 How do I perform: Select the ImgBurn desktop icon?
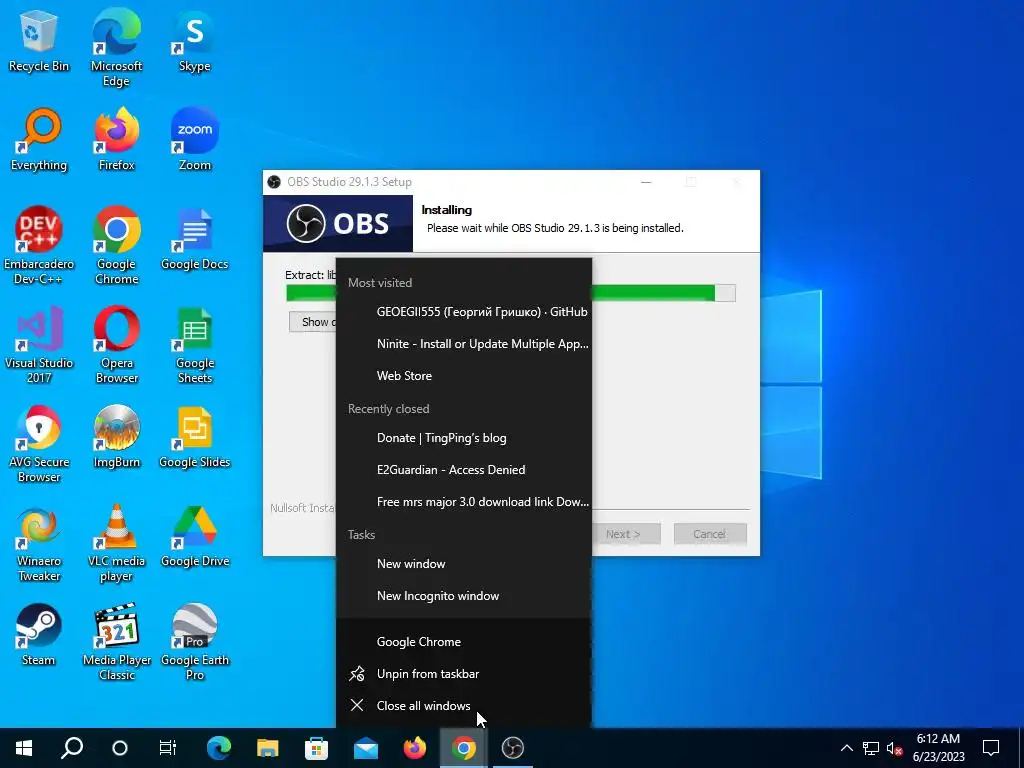pyautogui.click(x=116, y=437)
